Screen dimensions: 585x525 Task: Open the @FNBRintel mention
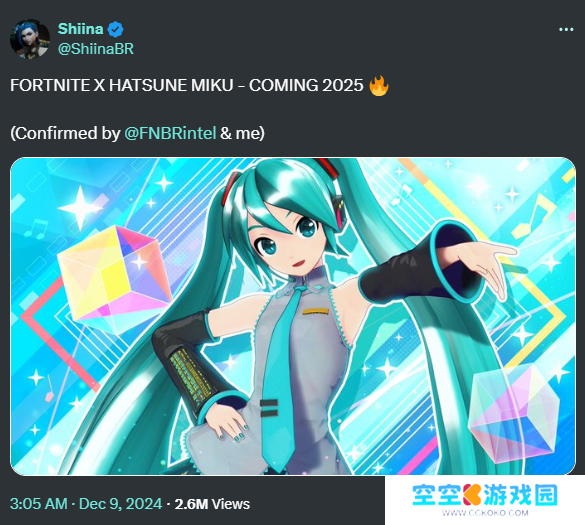tap(170, 133)
